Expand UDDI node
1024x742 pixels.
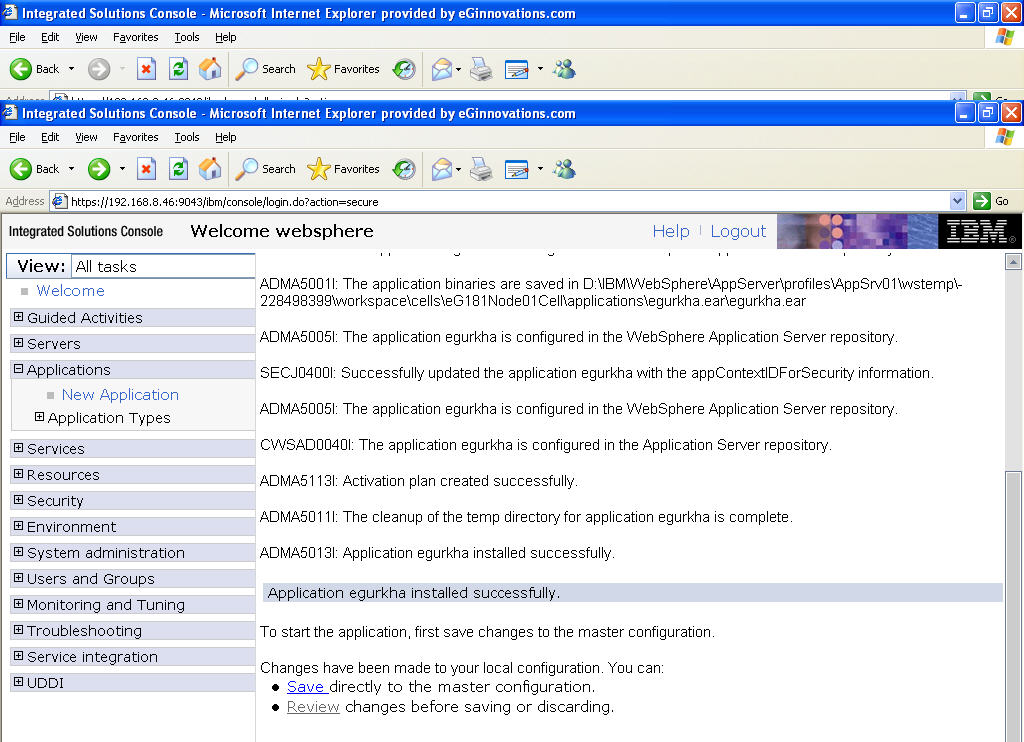click(18, 682)
